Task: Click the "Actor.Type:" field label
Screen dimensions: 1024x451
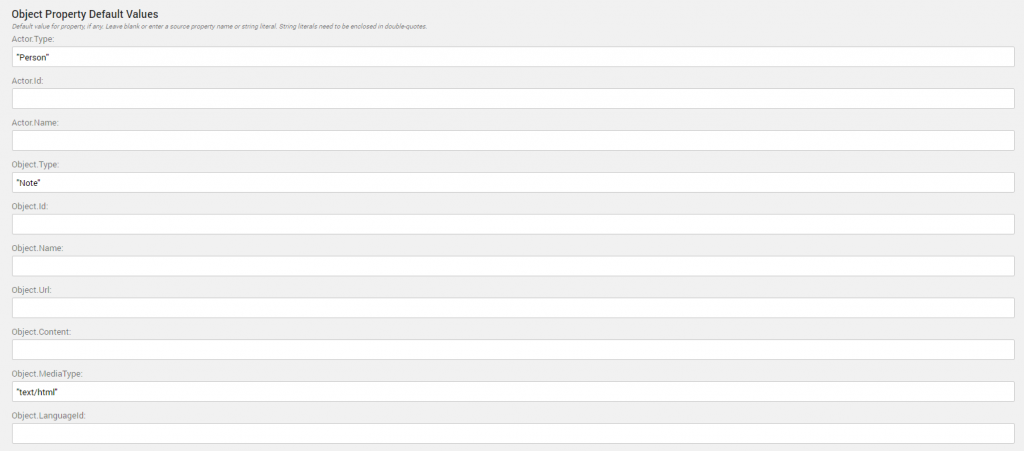Action: tap(33, 38)
